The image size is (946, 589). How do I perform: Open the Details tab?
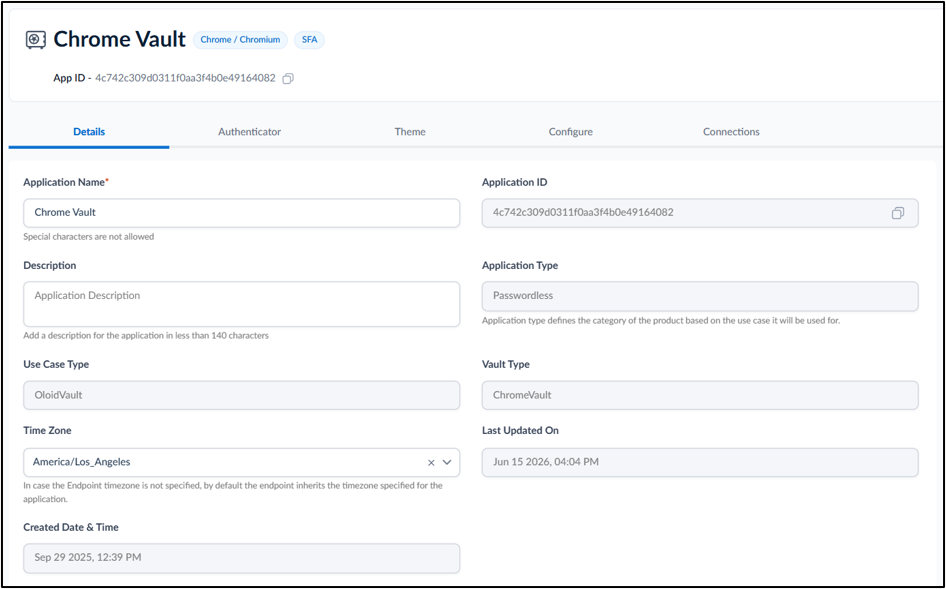(89, 132)
